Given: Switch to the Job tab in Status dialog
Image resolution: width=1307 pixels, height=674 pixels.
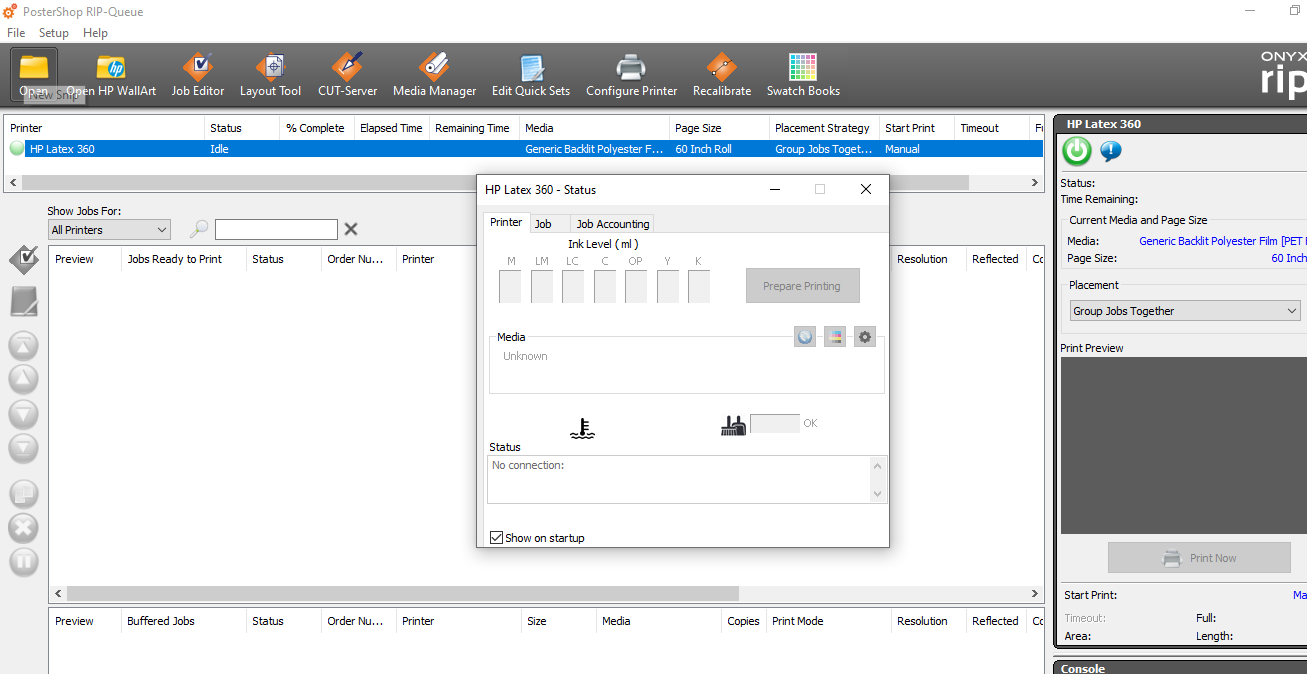Looking at the screenshot, I should [x=543, y=224].
